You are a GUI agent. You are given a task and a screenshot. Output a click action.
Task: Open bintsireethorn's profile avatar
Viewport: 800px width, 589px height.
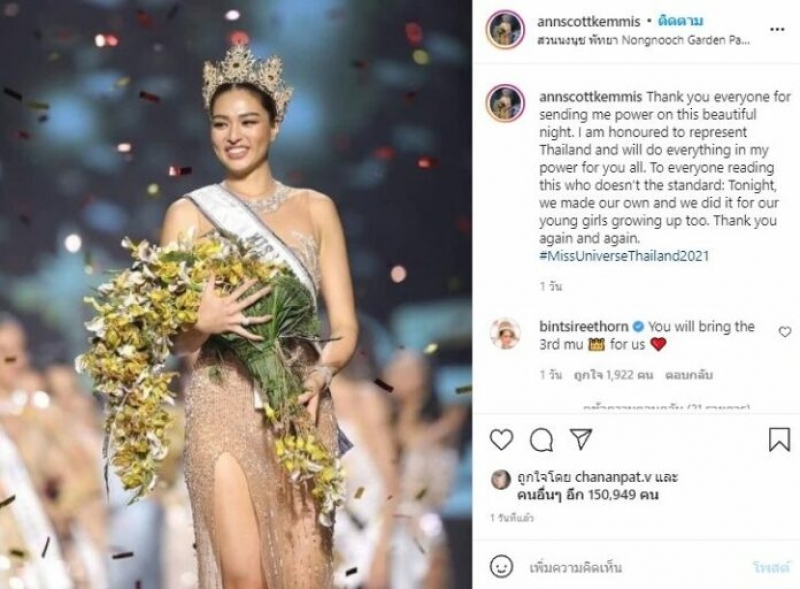pos(505,333)
